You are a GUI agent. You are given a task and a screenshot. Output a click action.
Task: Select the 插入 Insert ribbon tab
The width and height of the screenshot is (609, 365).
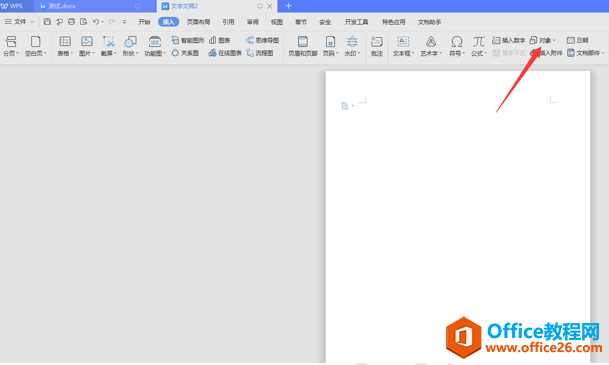(169, 22)
